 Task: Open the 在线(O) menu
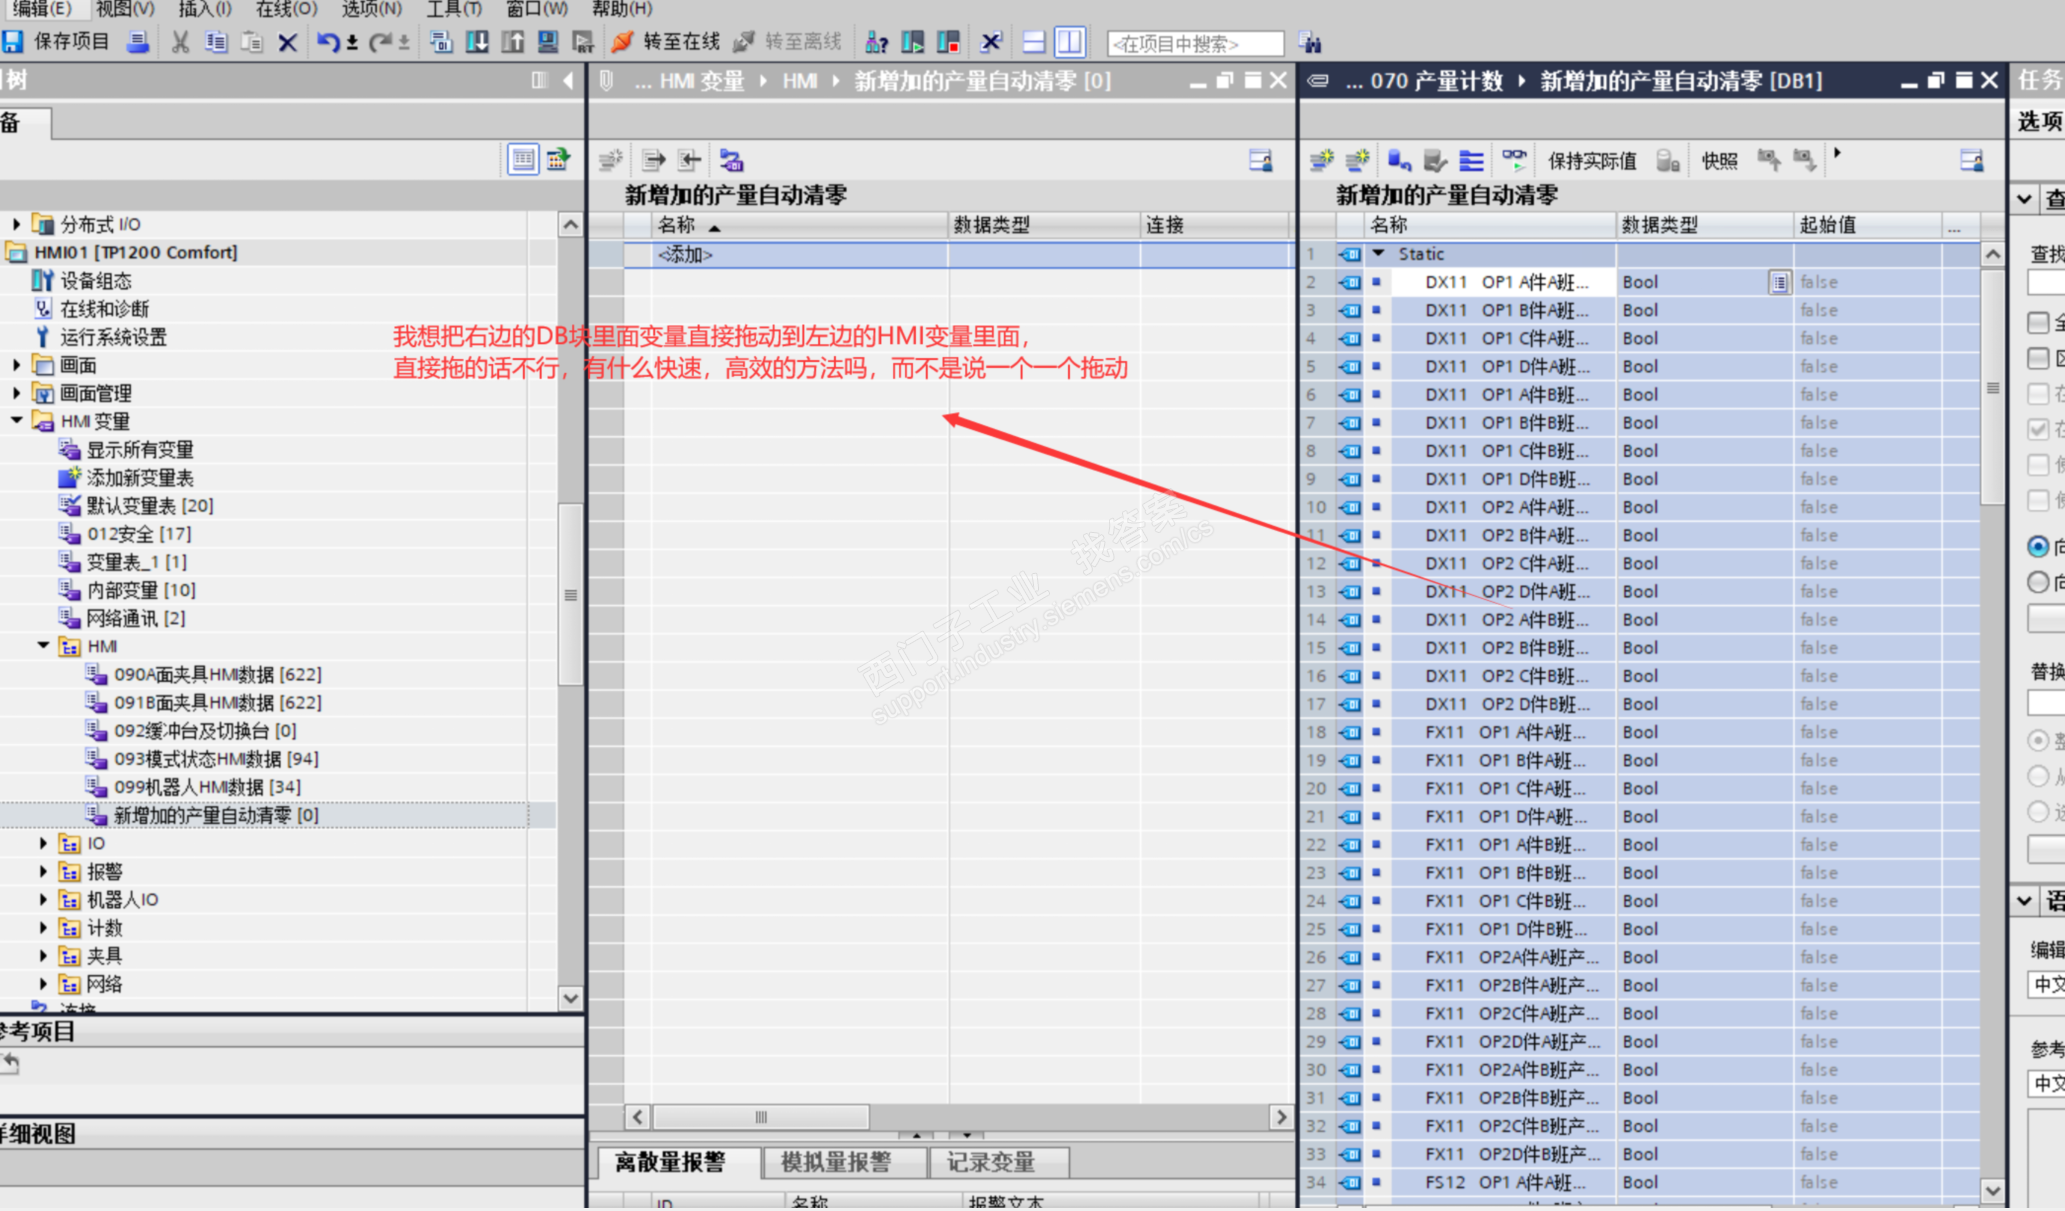(286, 9)
